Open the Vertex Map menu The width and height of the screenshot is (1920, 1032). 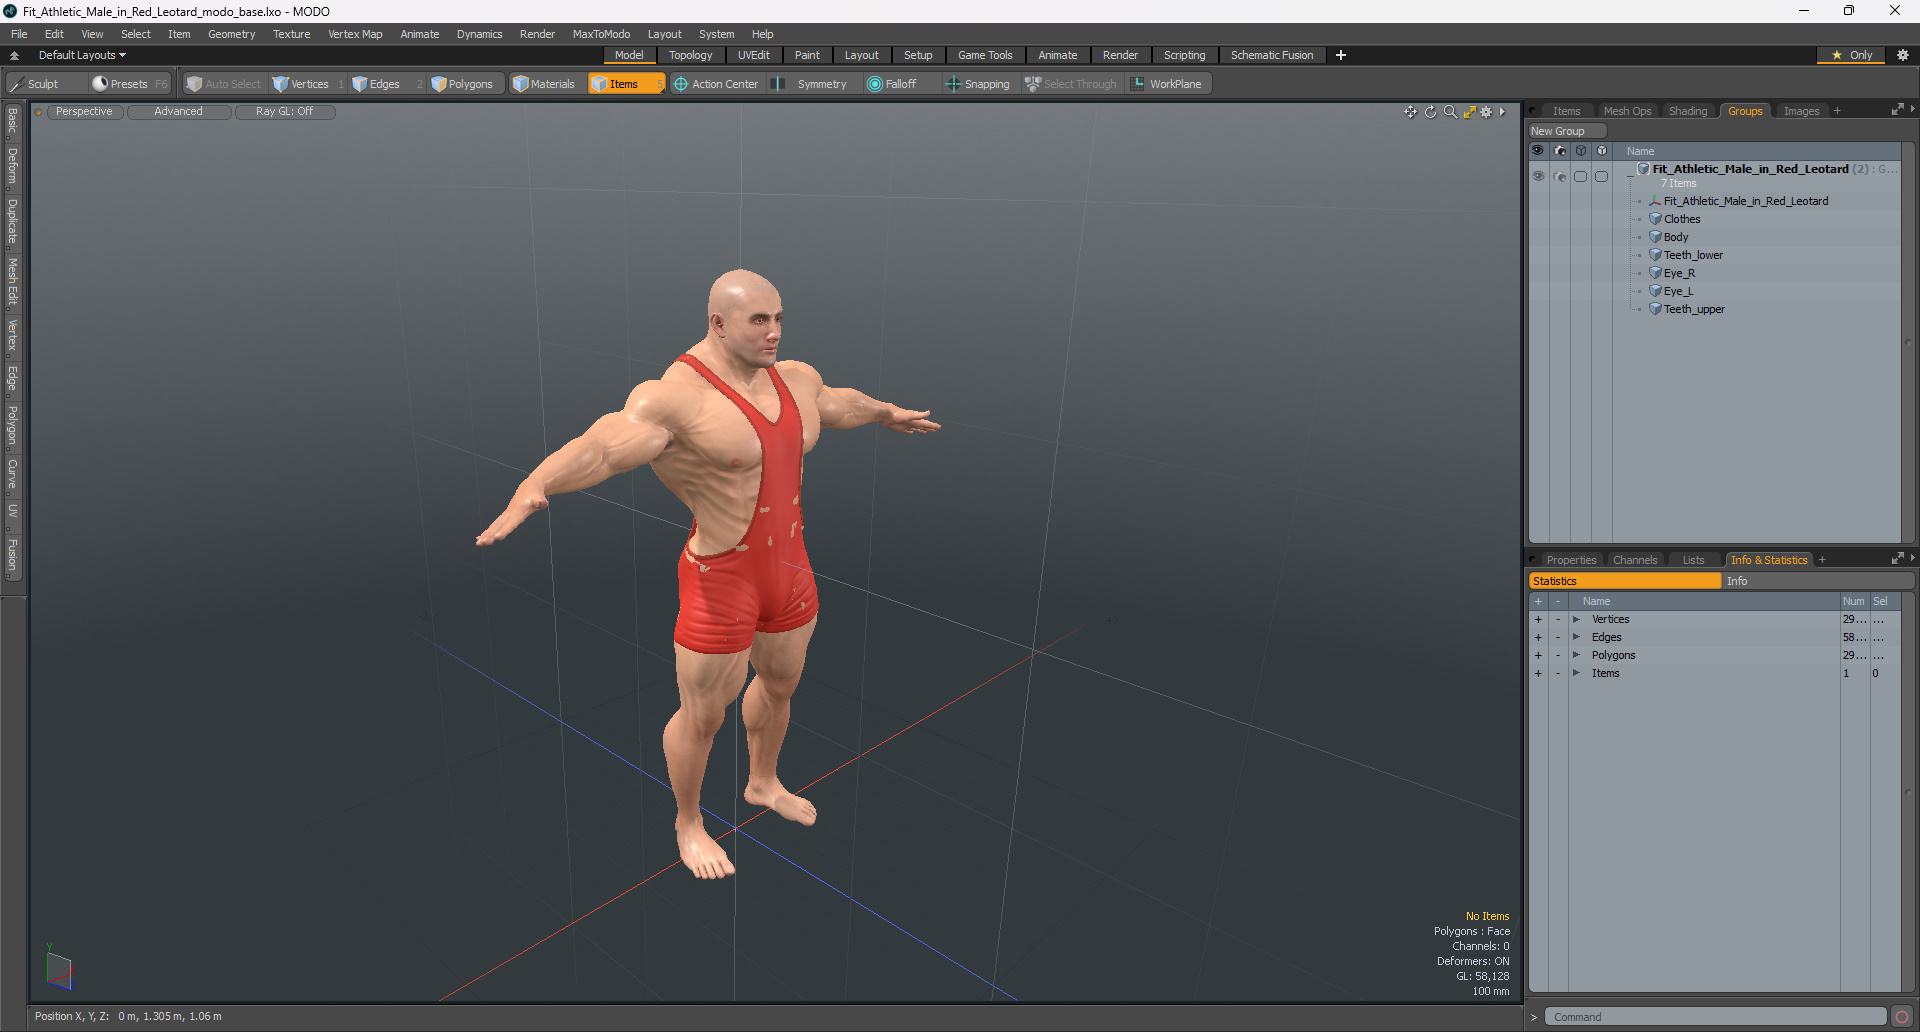coord(355,34)
